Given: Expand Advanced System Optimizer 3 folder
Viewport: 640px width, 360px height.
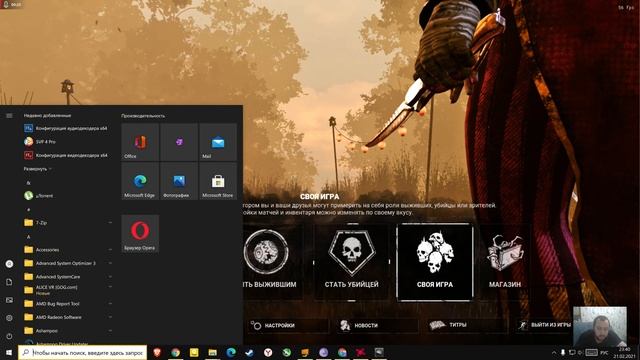Looking at the screenshot, I should pos(67,263).
